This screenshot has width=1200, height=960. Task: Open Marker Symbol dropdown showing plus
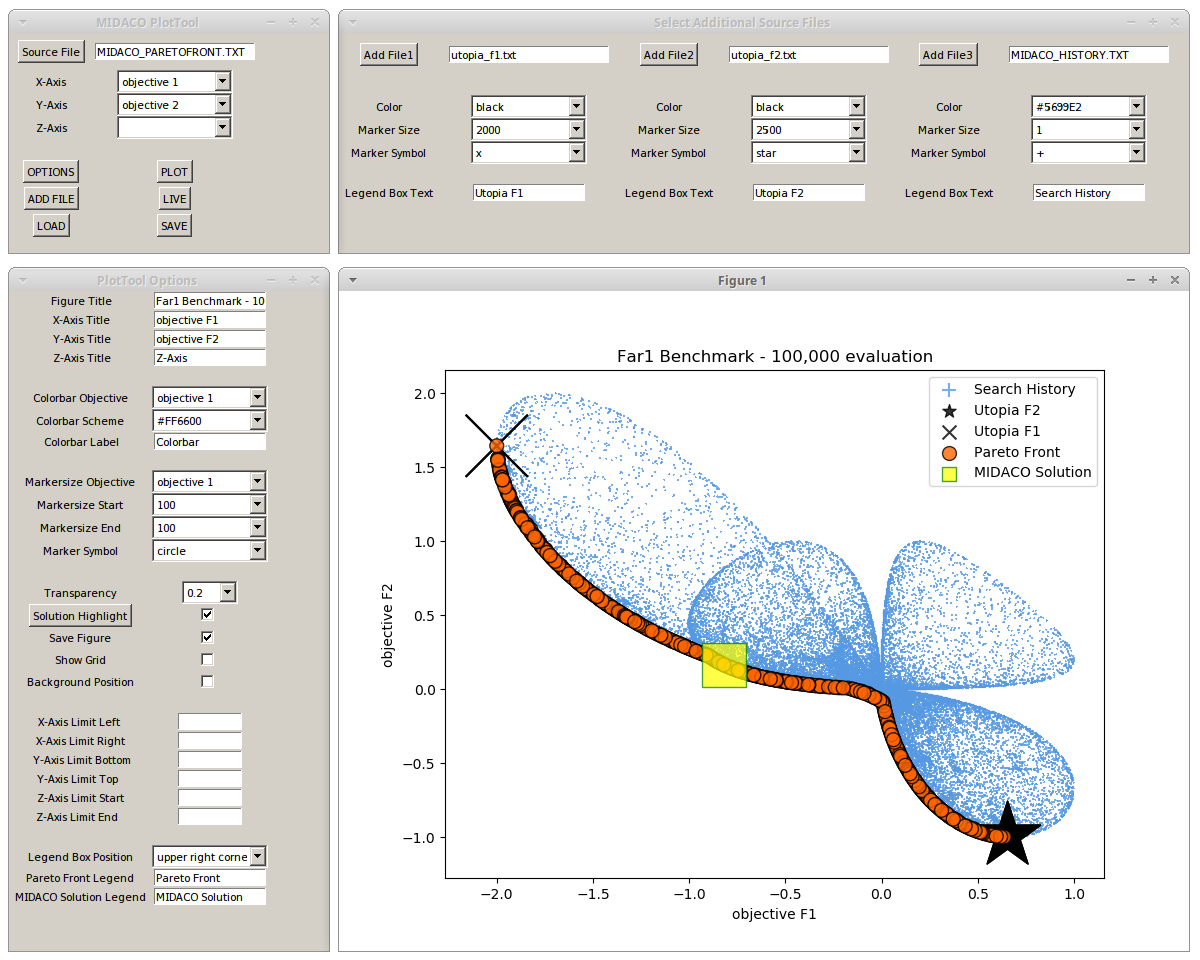click(1137, 152)
